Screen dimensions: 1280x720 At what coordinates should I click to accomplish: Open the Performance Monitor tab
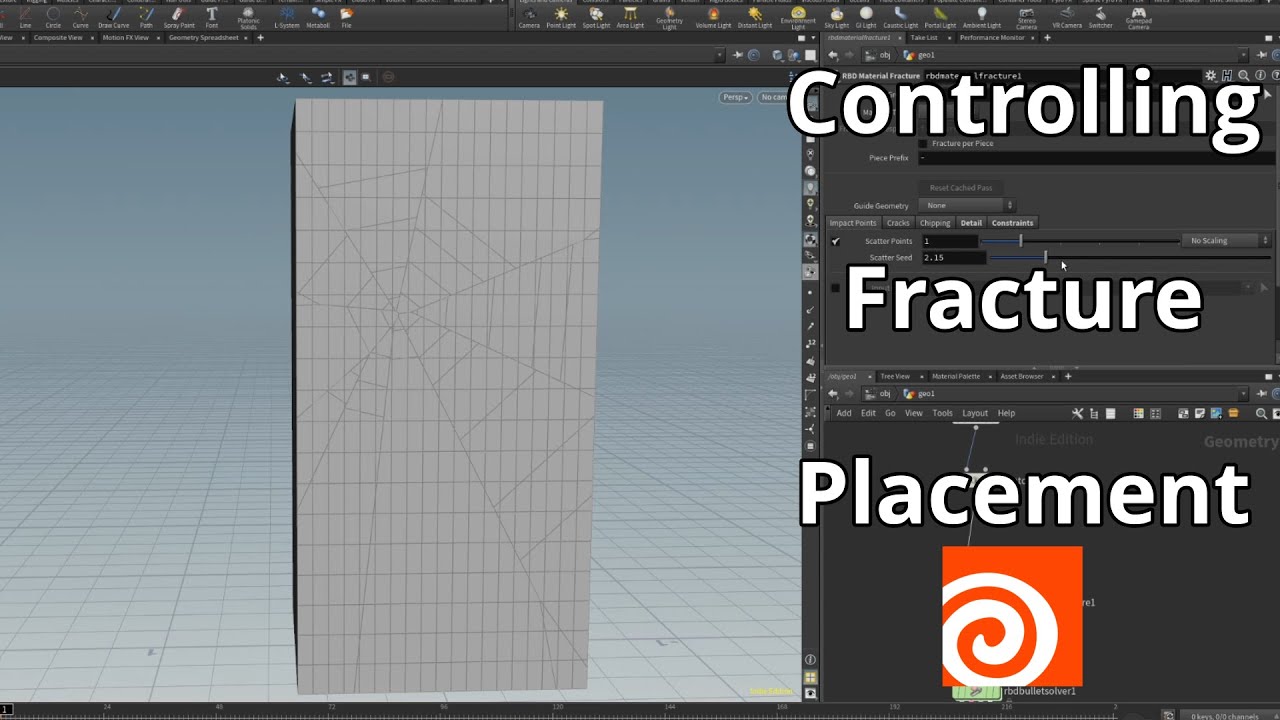point(992,37)
